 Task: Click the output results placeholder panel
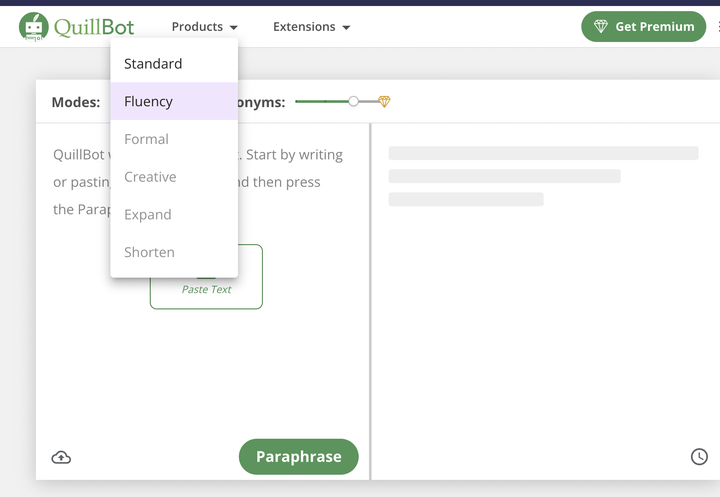click(x=543, y=300)
